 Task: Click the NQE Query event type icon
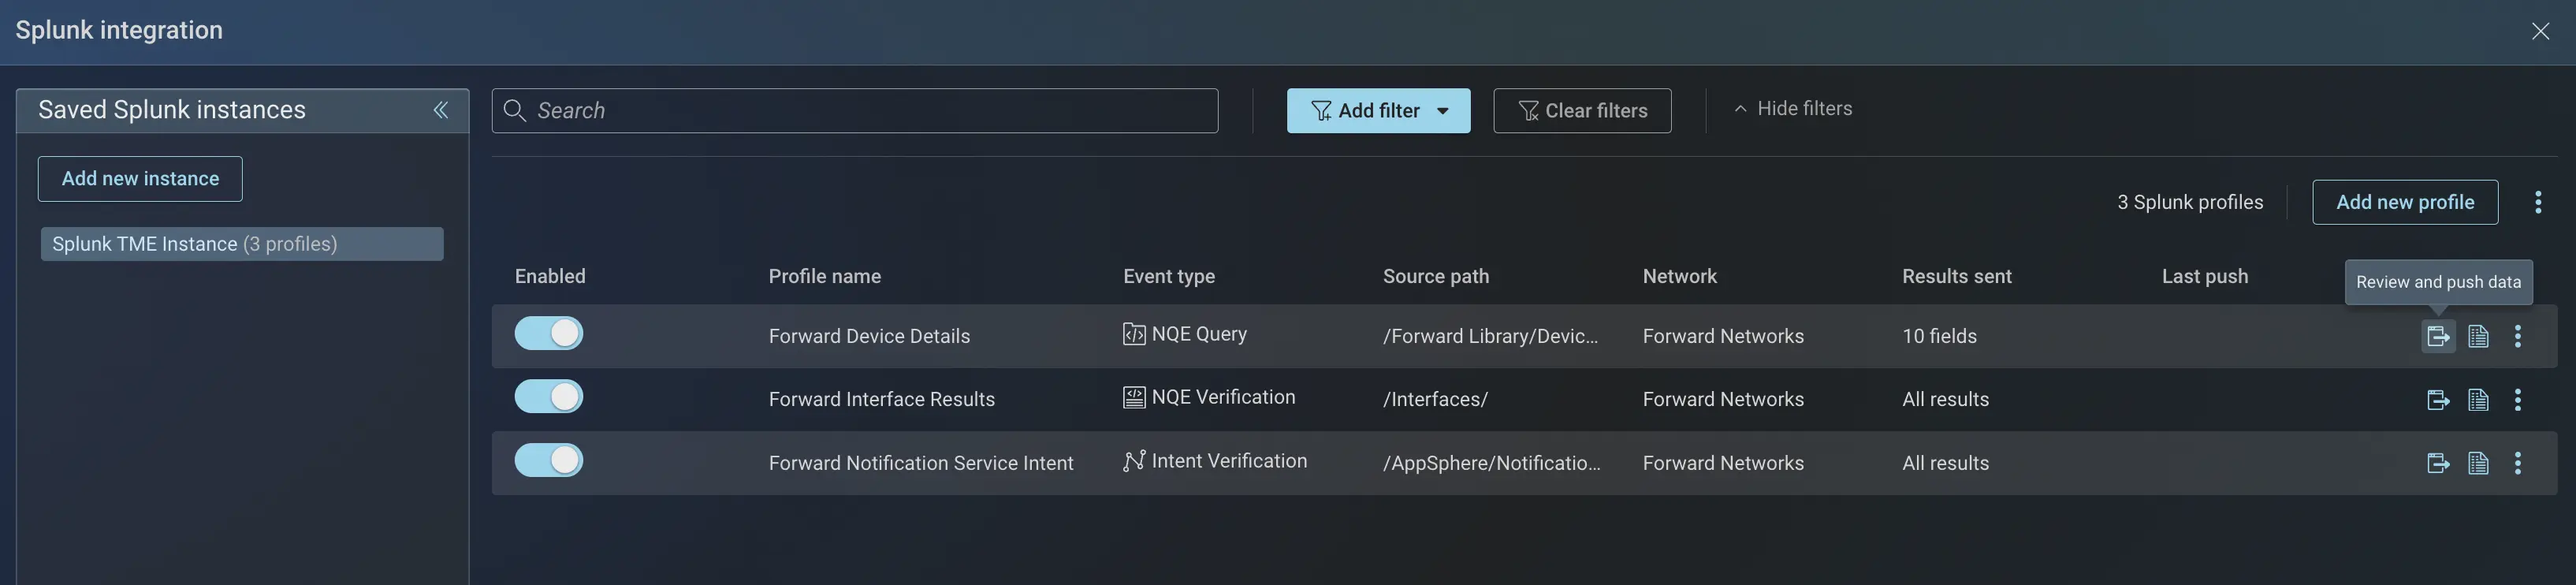coord(1133,334)
